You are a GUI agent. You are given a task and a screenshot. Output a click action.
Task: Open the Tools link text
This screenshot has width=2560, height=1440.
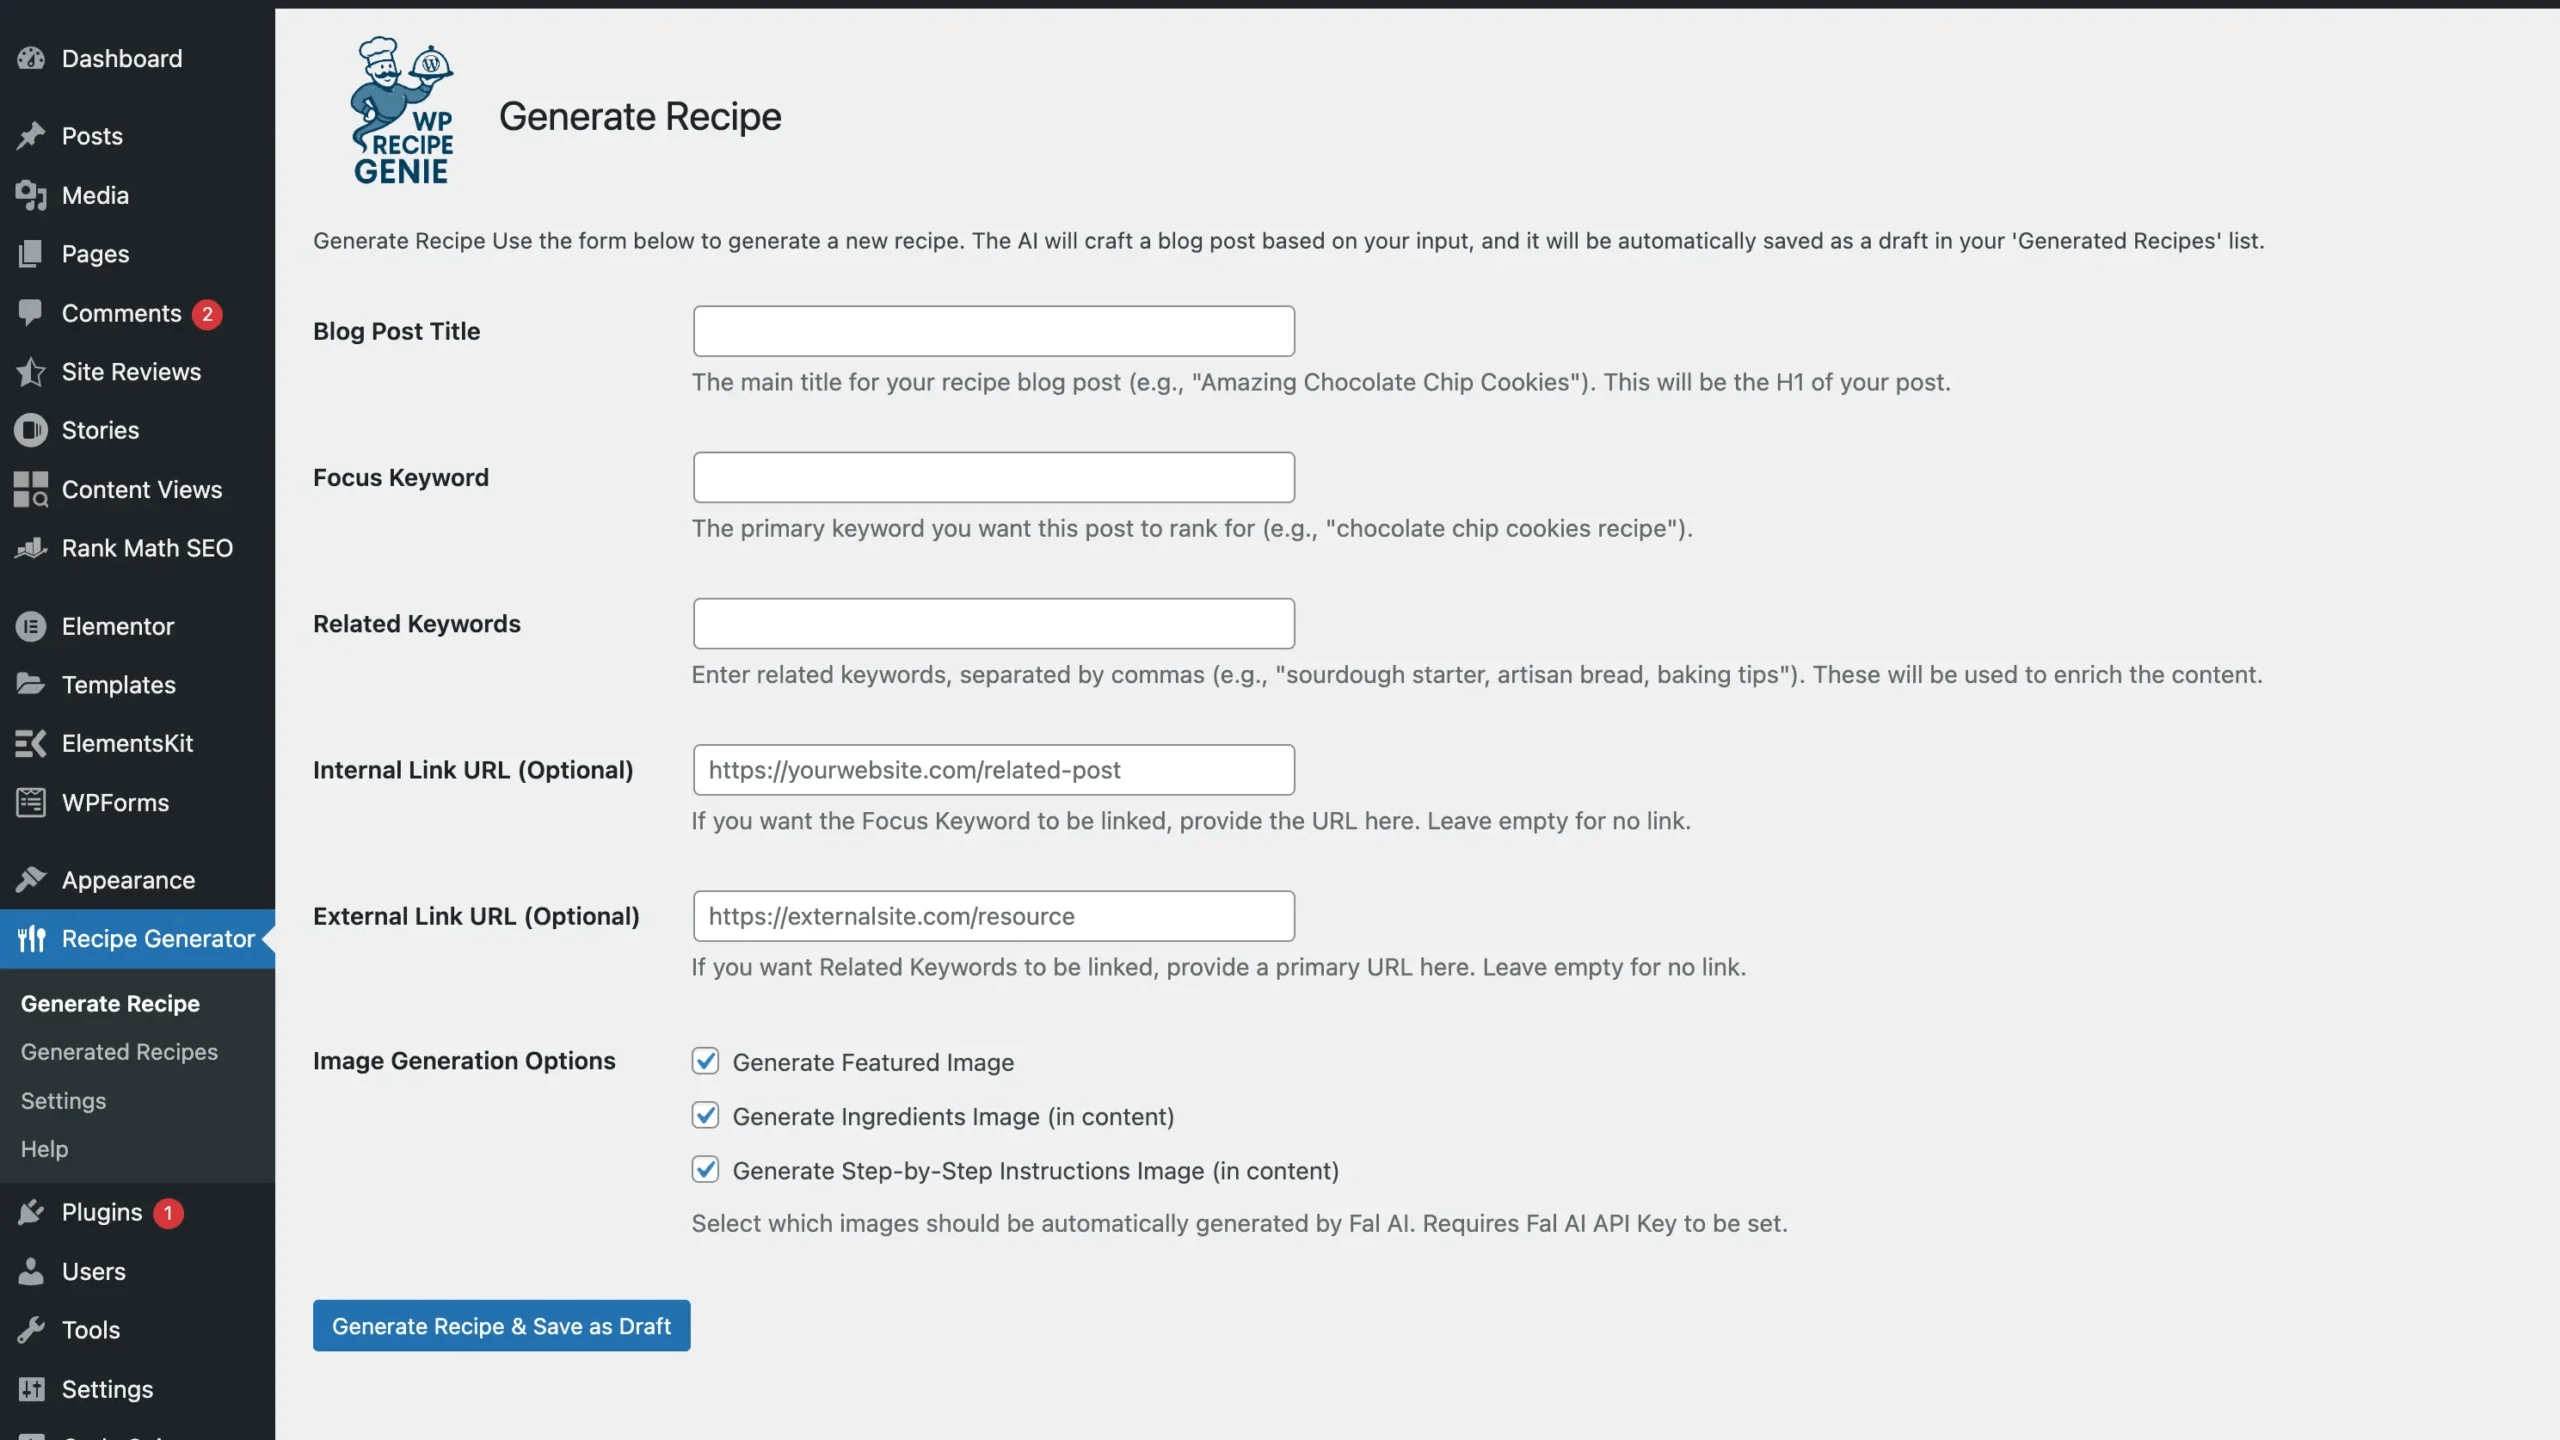pos(91,1331)
